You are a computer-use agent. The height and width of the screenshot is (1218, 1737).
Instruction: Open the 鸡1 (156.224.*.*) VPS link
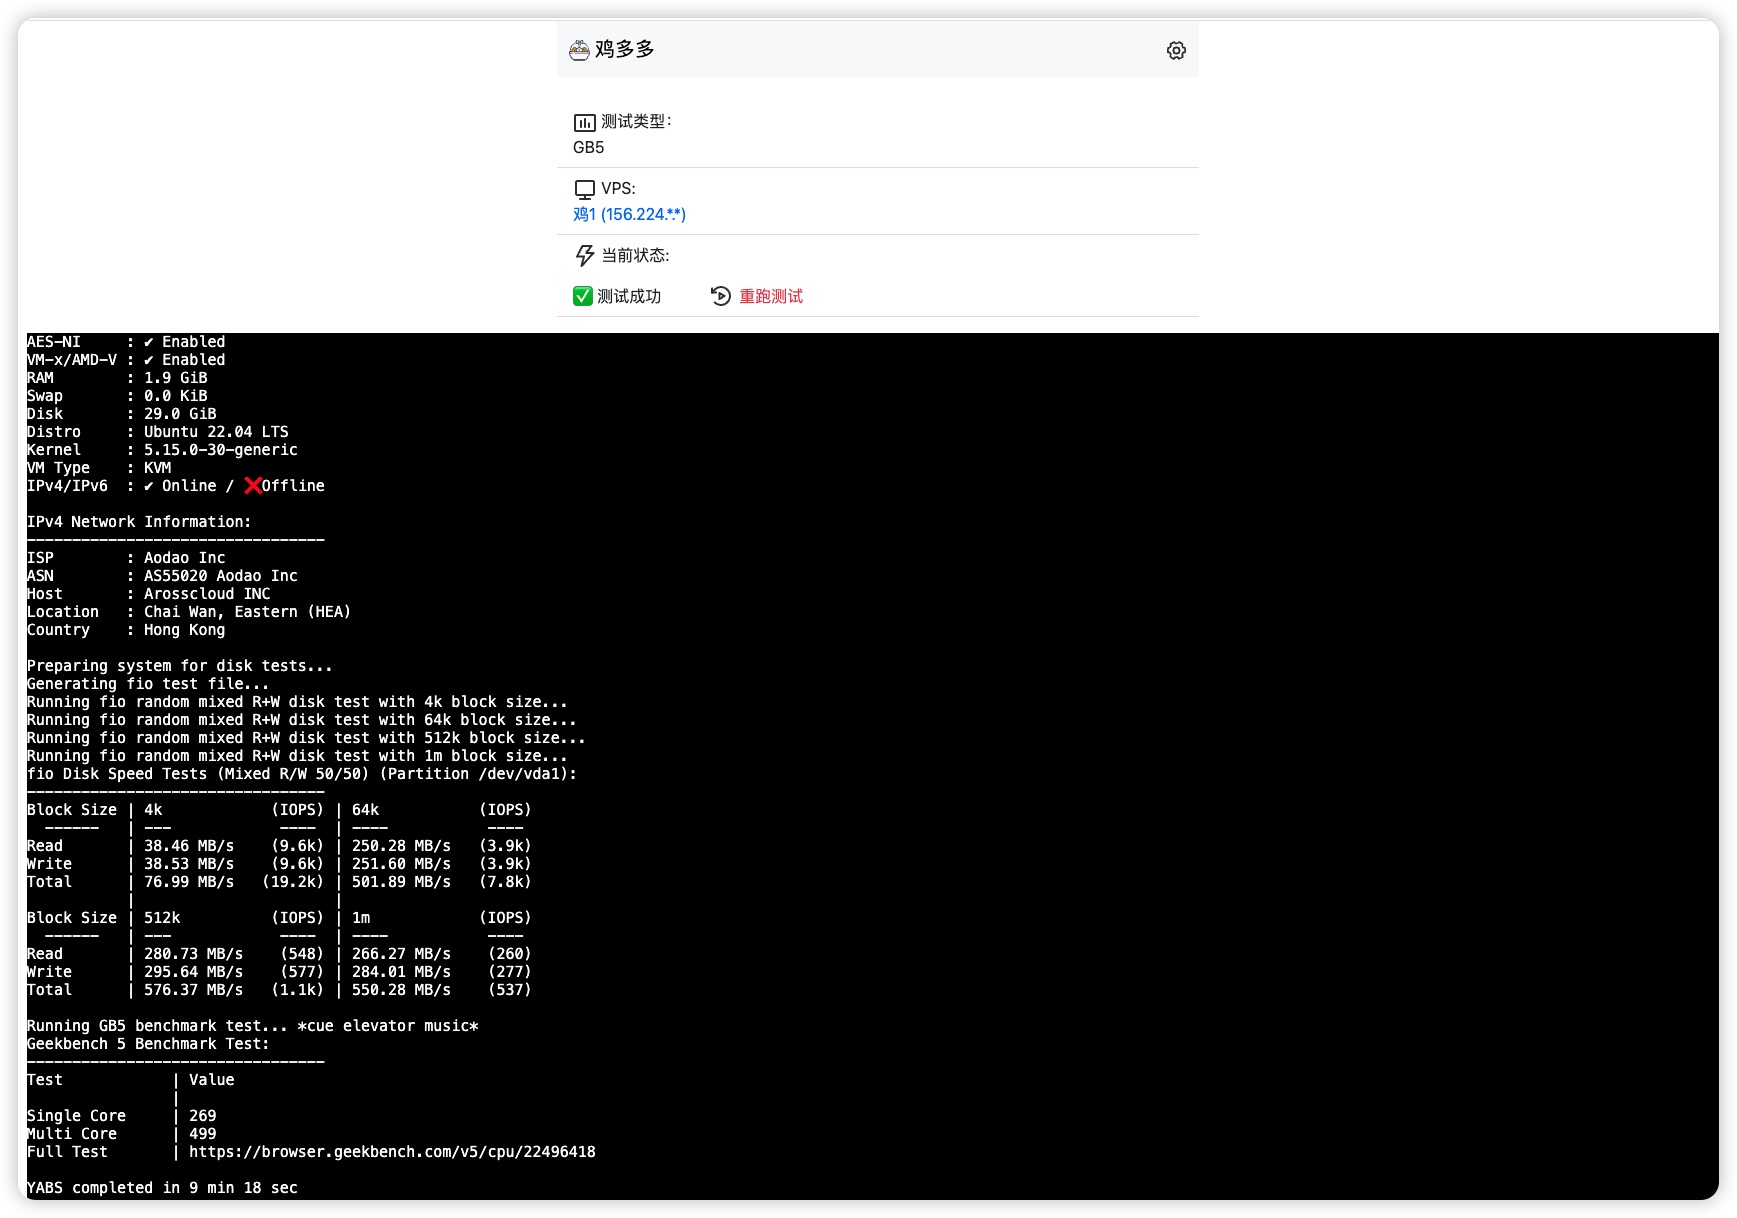pyautogui.click(x=629, y=214)
